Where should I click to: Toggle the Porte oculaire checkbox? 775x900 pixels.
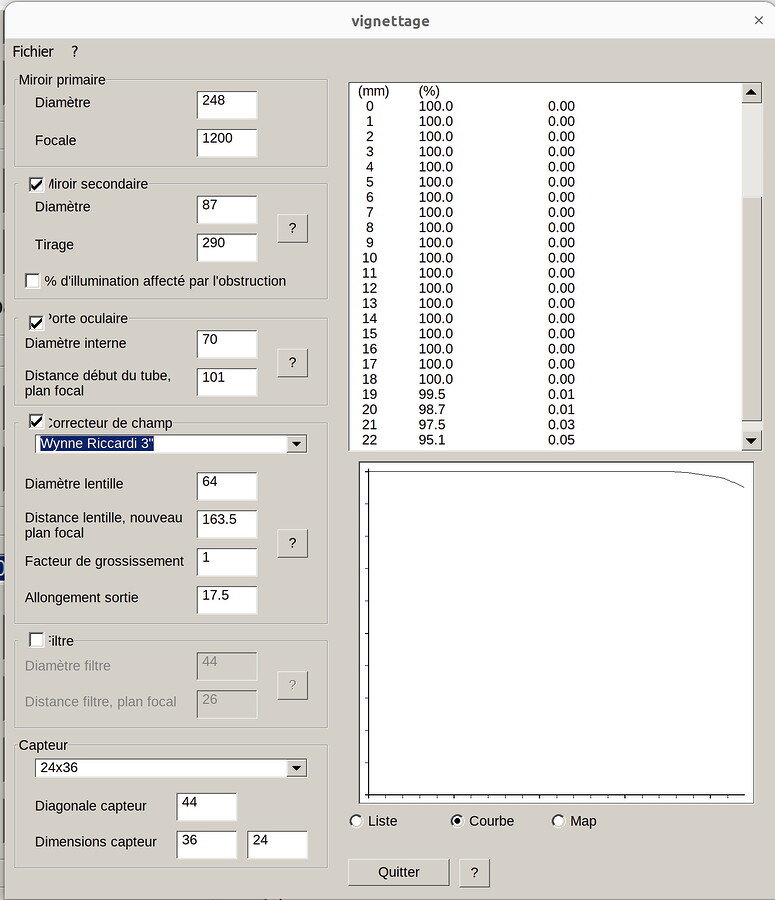point(36,323)
